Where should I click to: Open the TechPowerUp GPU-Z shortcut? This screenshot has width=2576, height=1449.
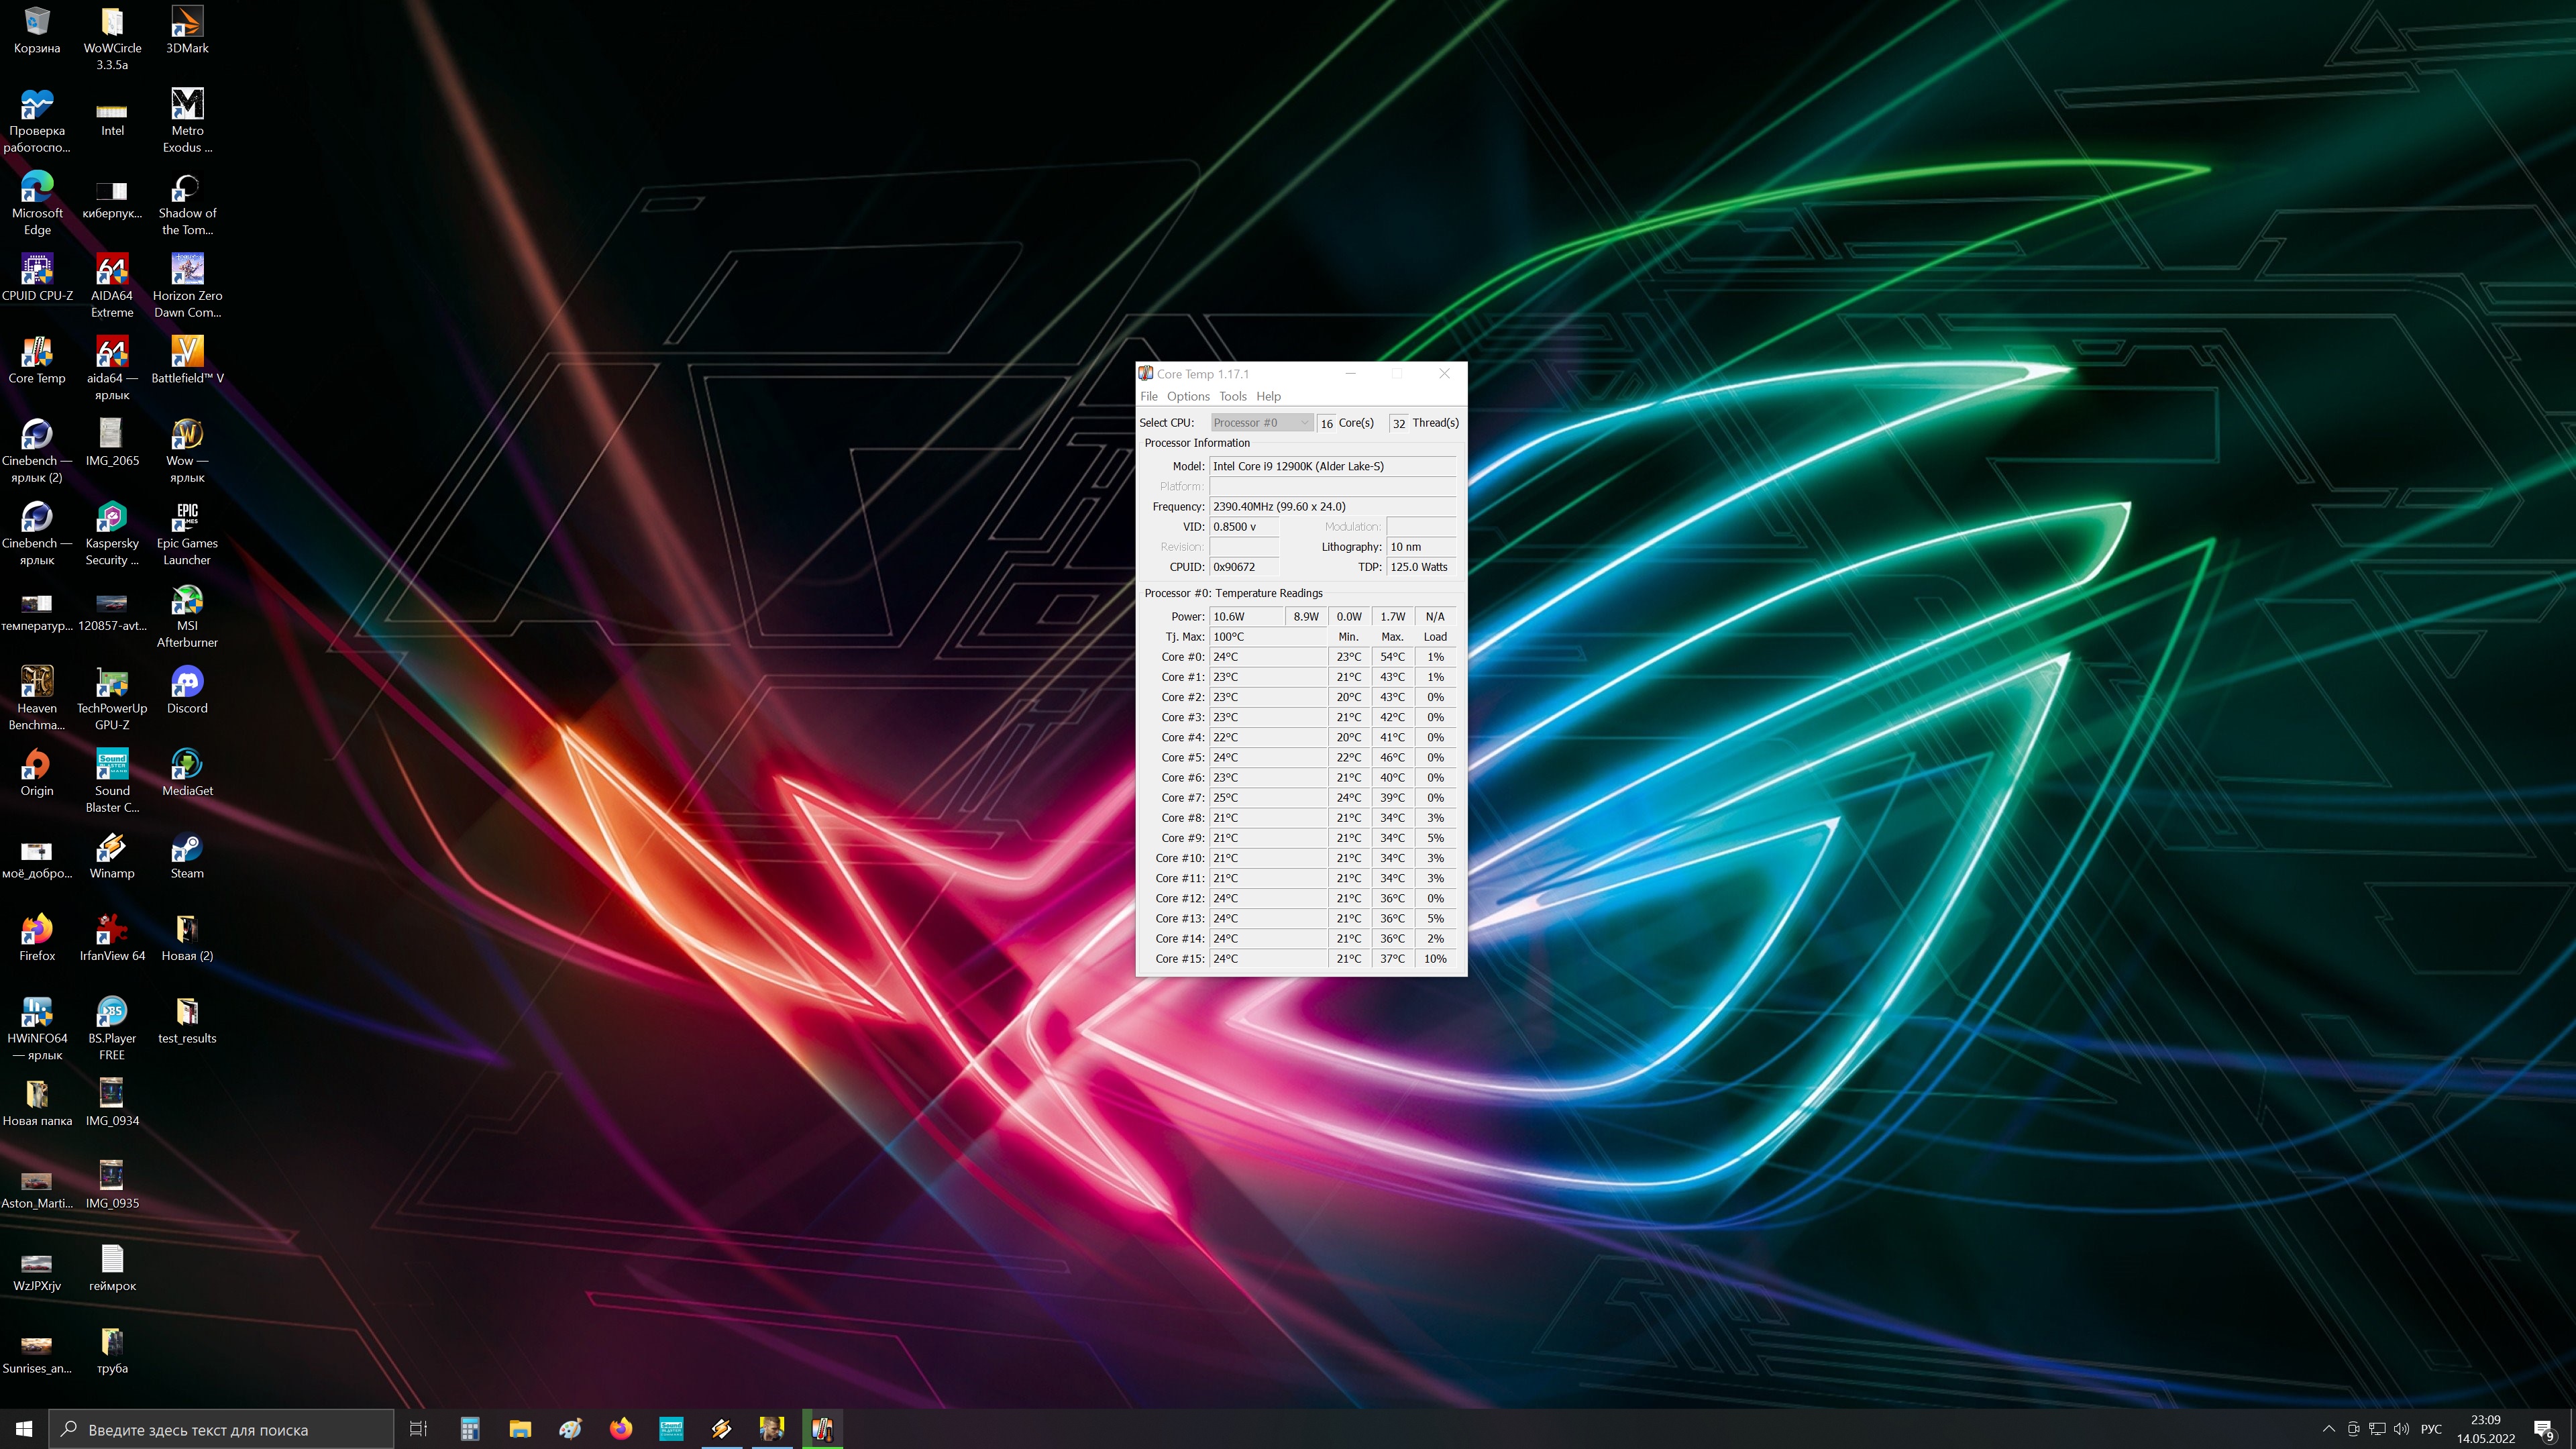pyautogui.click(x=112, y=683)
